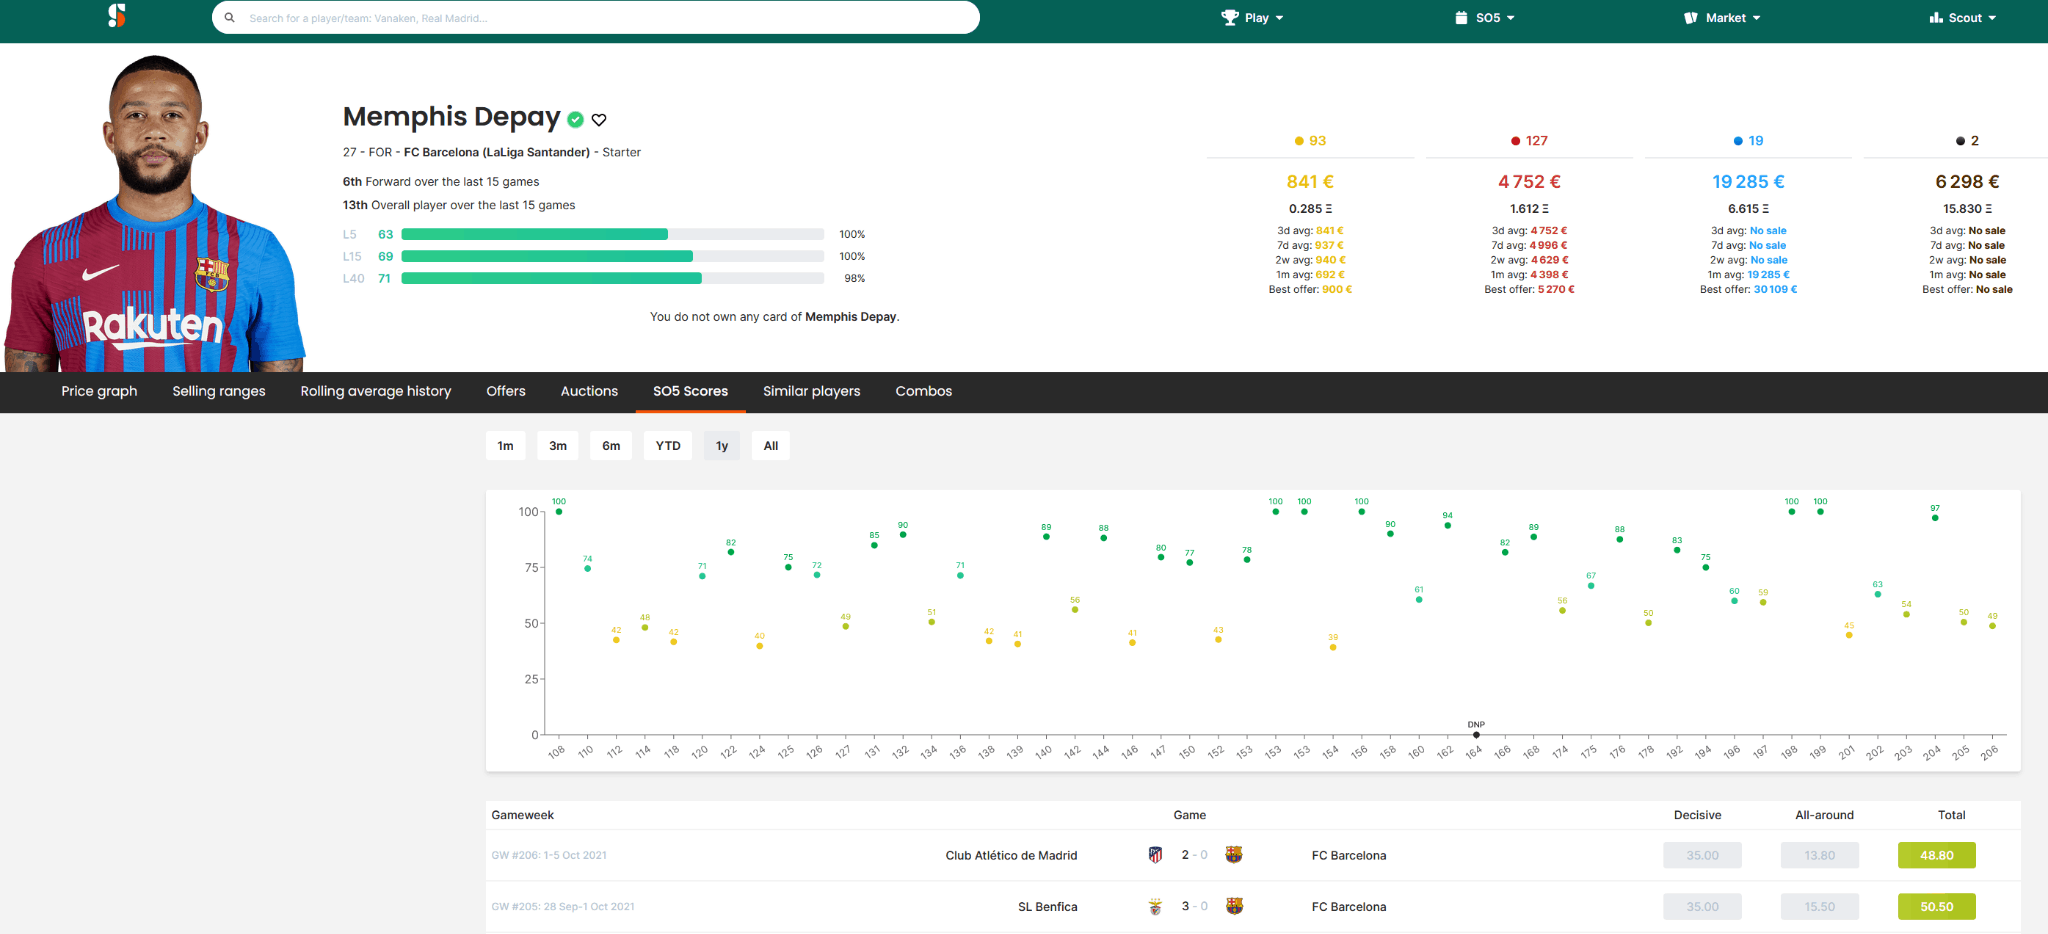Switch to the Price graph tab

click(x=99, y=391)
